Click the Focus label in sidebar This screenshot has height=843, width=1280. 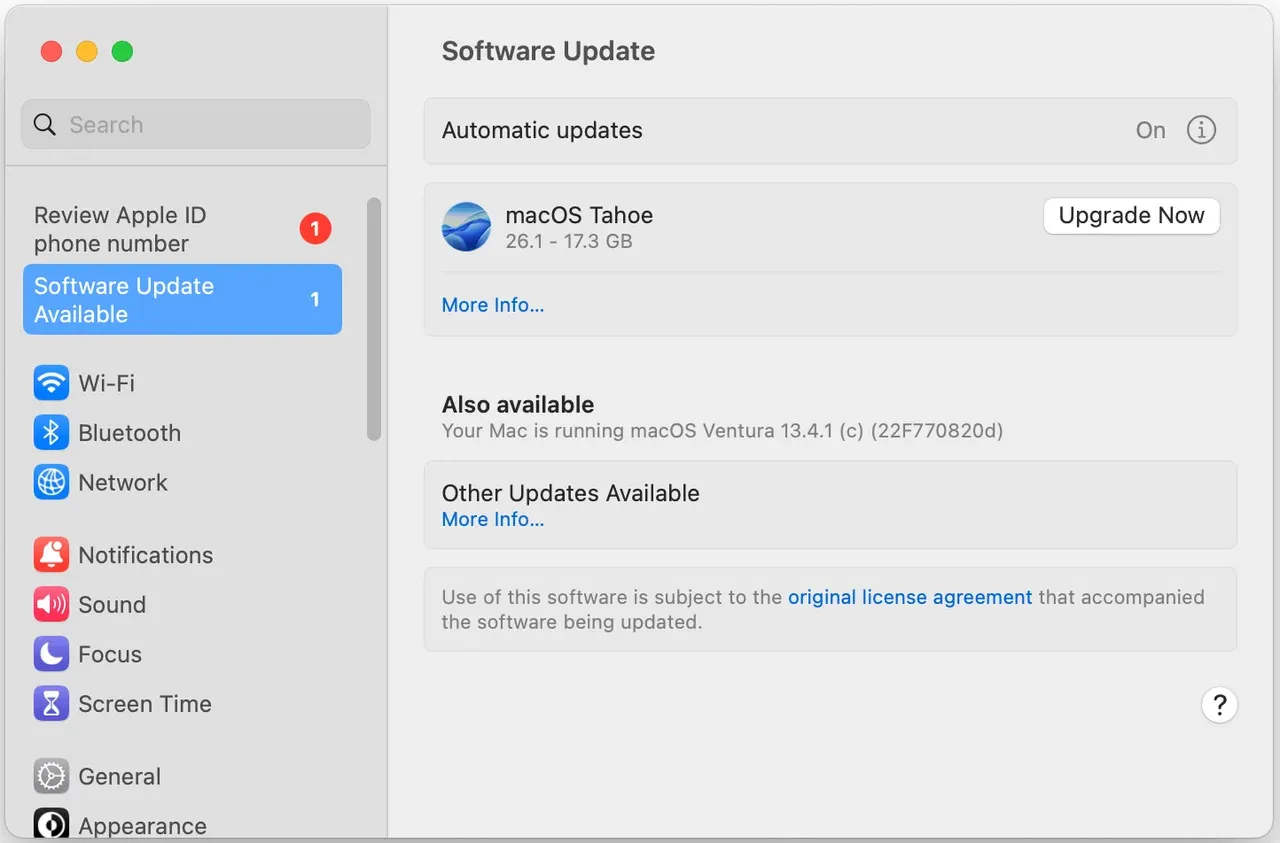(110, 654)
